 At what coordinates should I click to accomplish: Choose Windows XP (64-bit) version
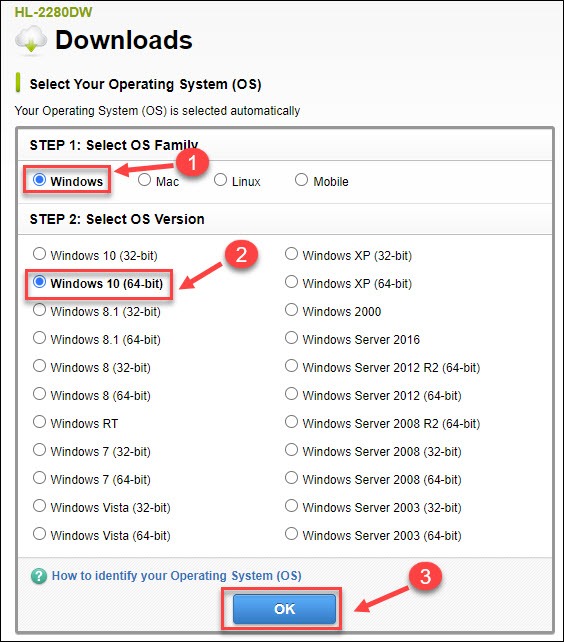coord(291,282)
